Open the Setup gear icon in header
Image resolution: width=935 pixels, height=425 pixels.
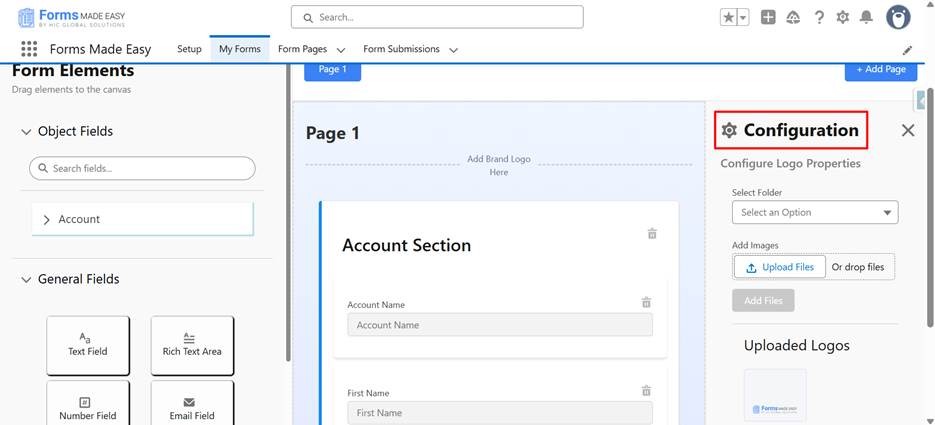[x=842, y=17]
